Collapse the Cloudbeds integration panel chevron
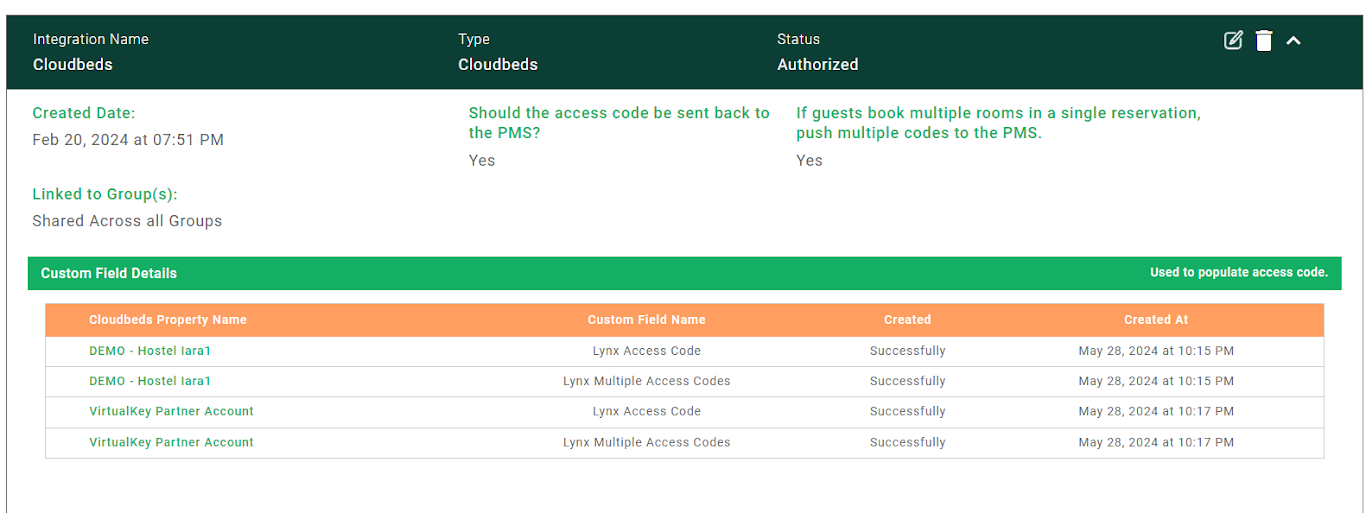The image size is (1366, 513). coord(1293,41)
